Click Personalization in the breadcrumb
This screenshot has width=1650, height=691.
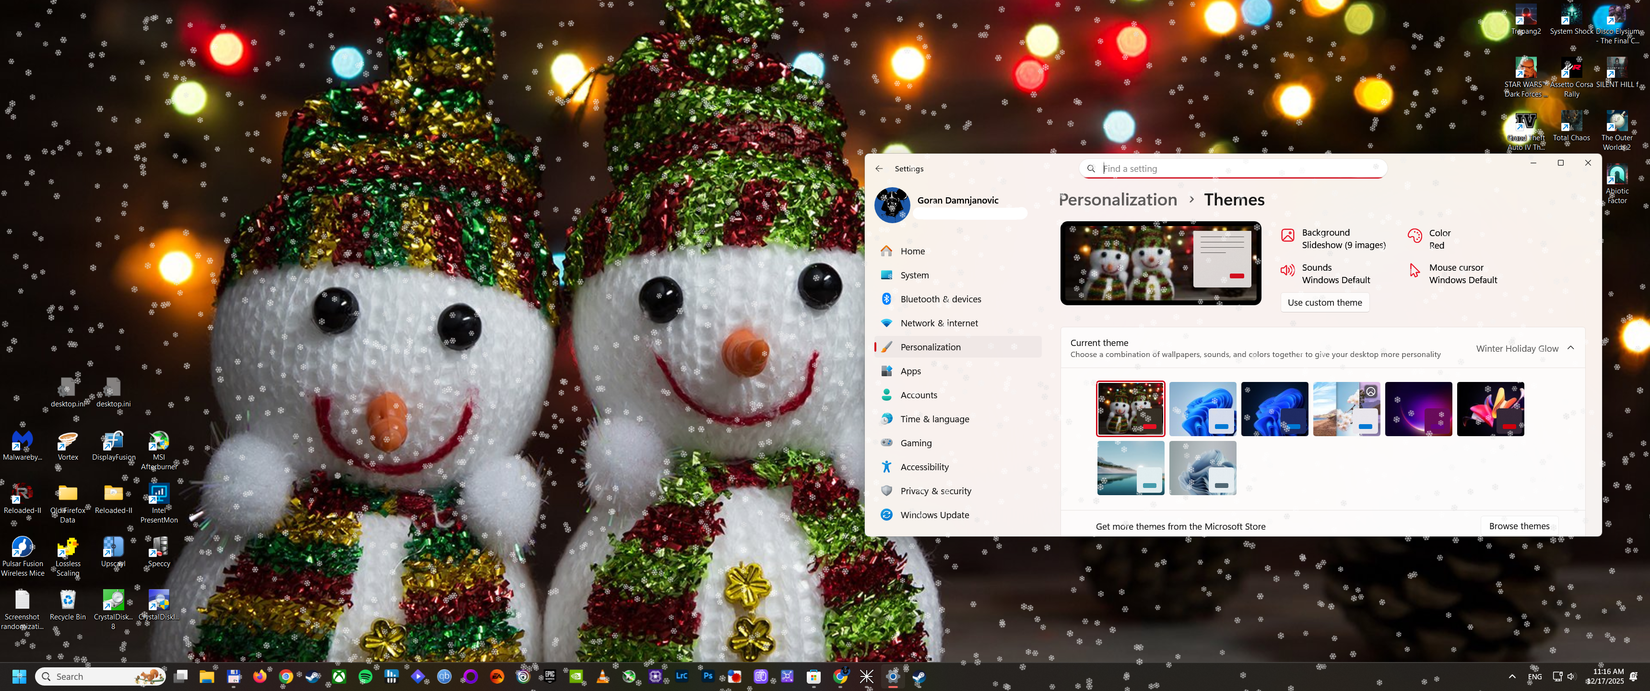[x=1118, y=200]
